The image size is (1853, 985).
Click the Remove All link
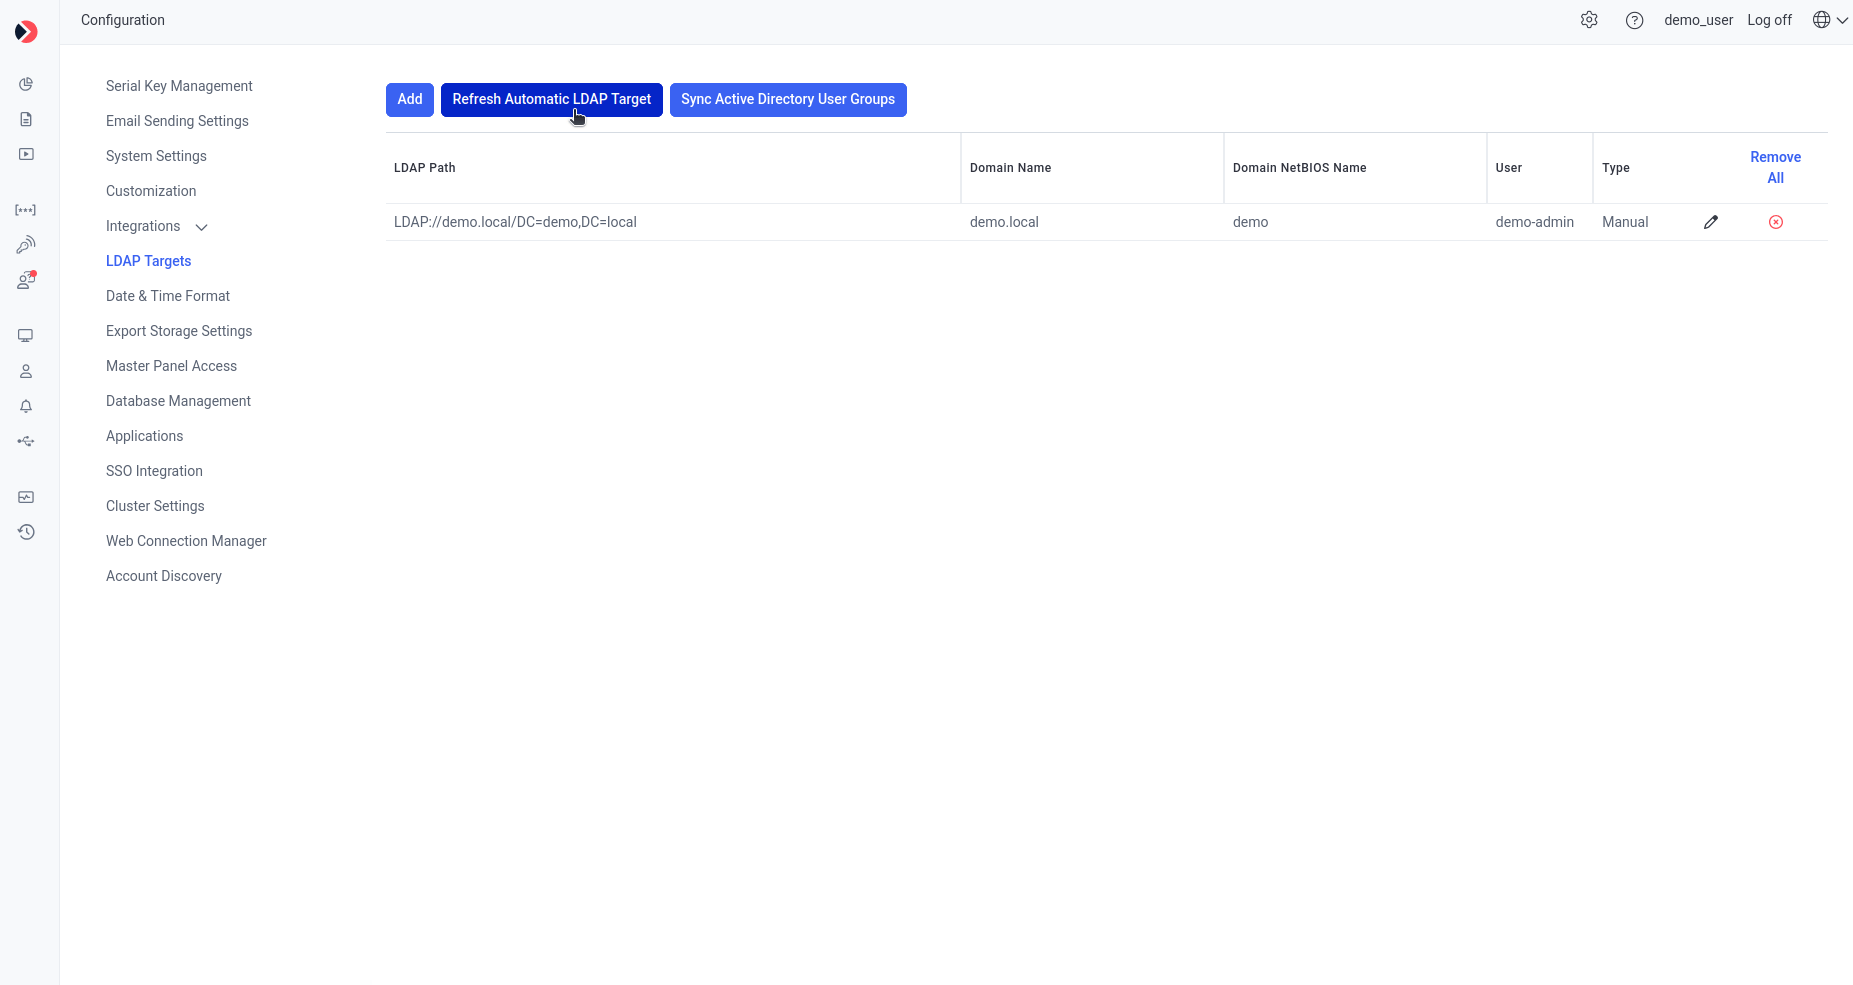click(1776, 168)
